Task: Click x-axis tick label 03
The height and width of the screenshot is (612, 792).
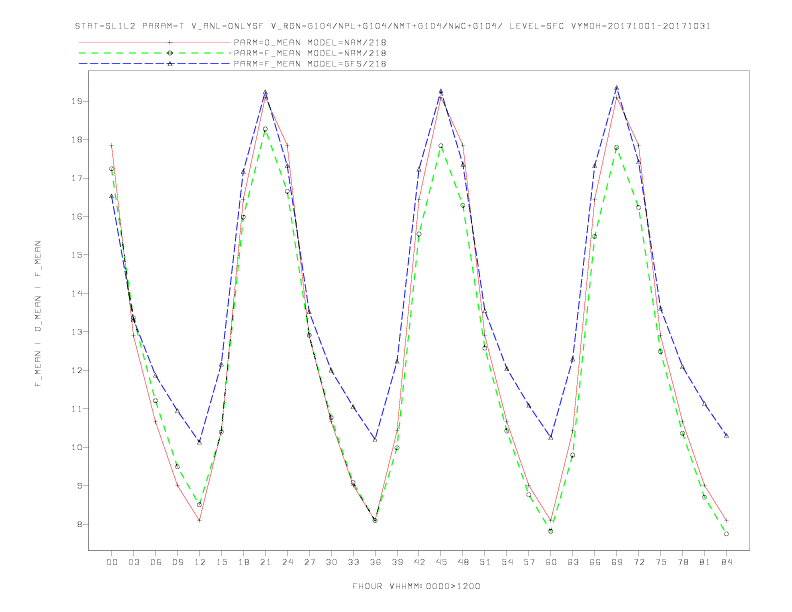Action: pyautogui.click(x=133, y=562)
